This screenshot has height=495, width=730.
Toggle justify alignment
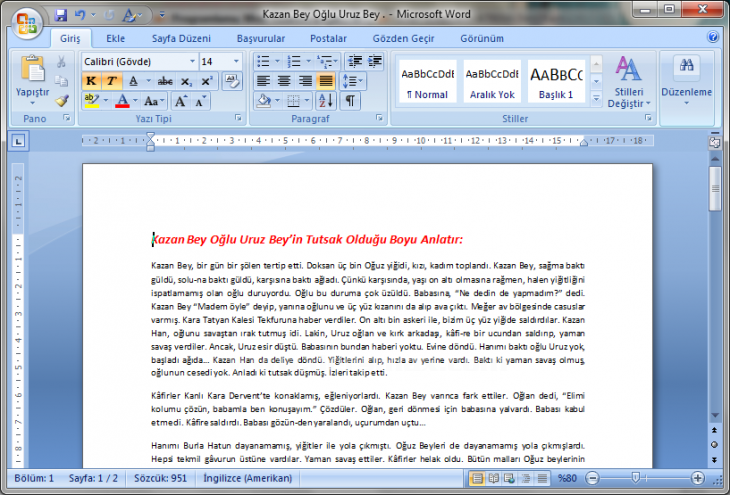tap(326, 81)
